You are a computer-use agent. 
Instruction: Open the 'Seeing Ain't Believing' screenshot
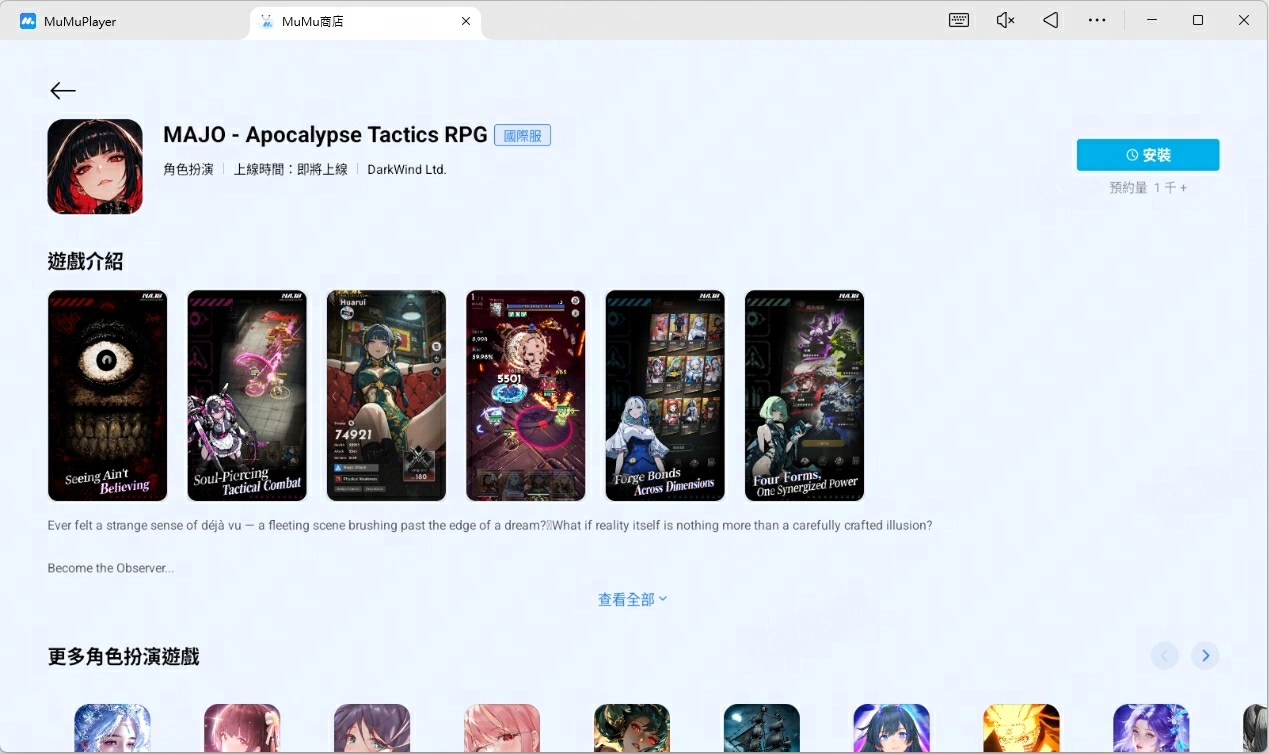point(107,395)
